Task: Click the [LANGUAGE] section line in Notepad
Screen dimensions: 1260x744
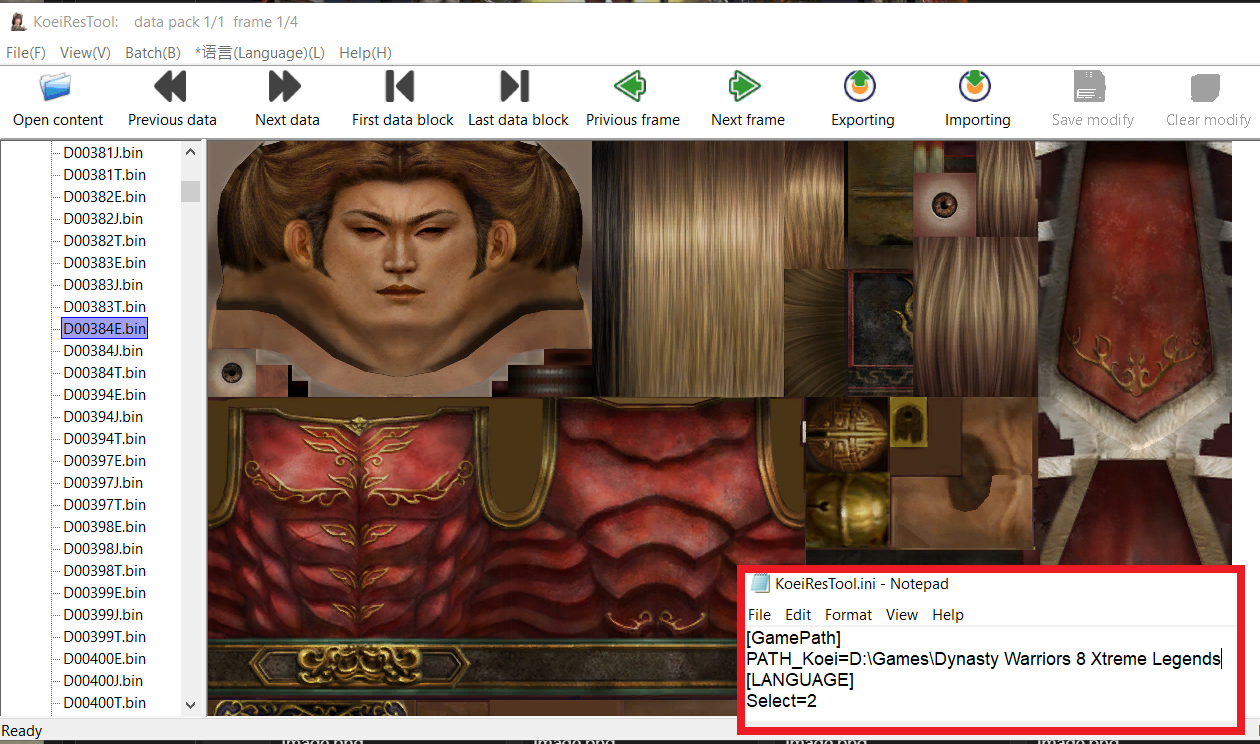Action: click(800, 680)
